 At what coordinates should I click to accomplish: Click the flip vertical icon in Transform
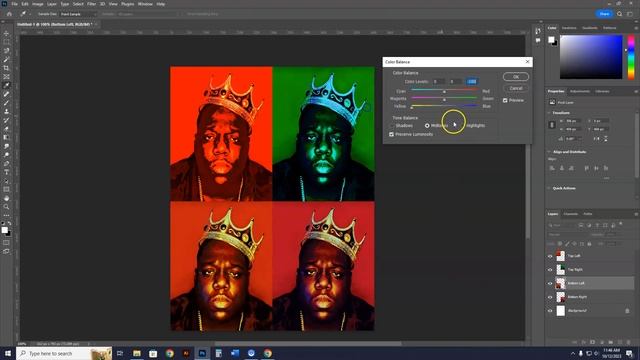click(x=606, y=139)
